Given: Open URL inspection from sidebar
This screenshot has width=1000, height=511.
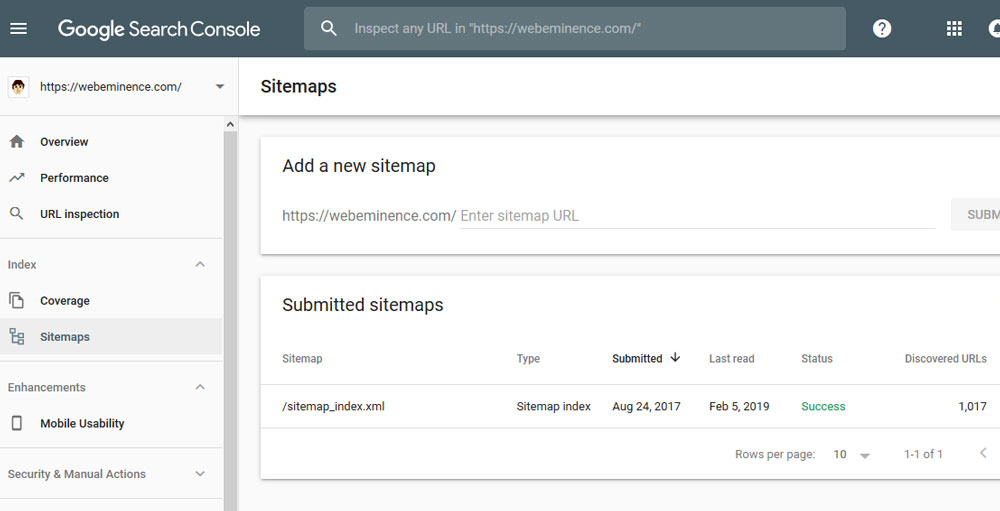Looking at the screenshot, I should [x=80, y=214].
